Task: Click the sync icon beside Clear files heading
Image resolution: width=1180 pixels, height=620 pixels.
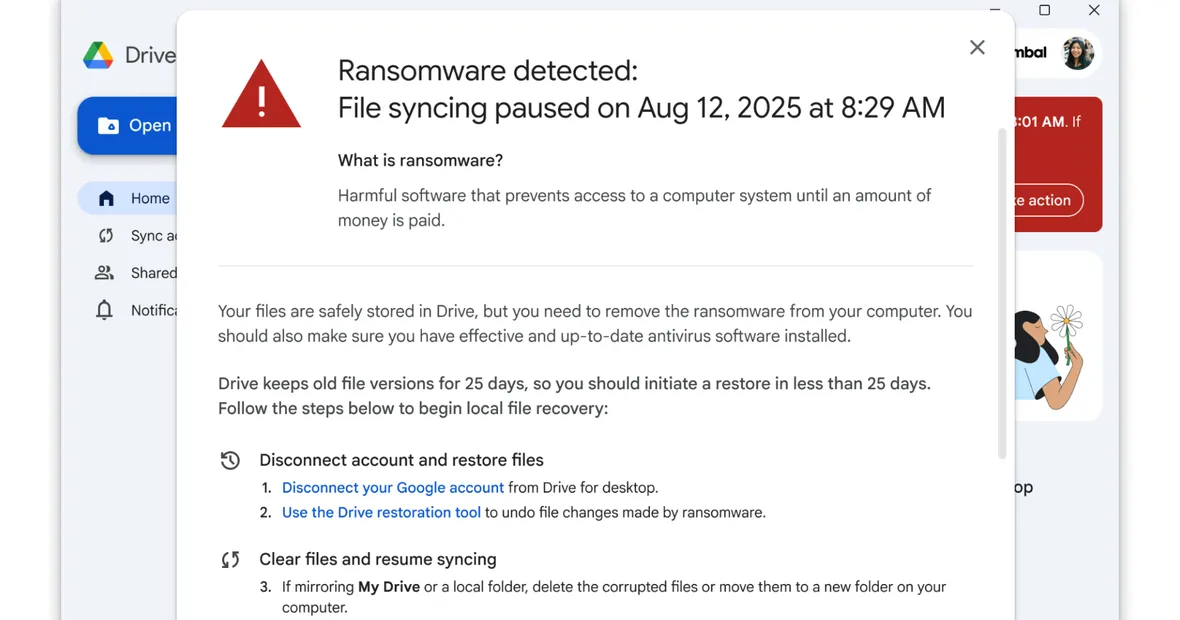Action: [x=230, y=559]
